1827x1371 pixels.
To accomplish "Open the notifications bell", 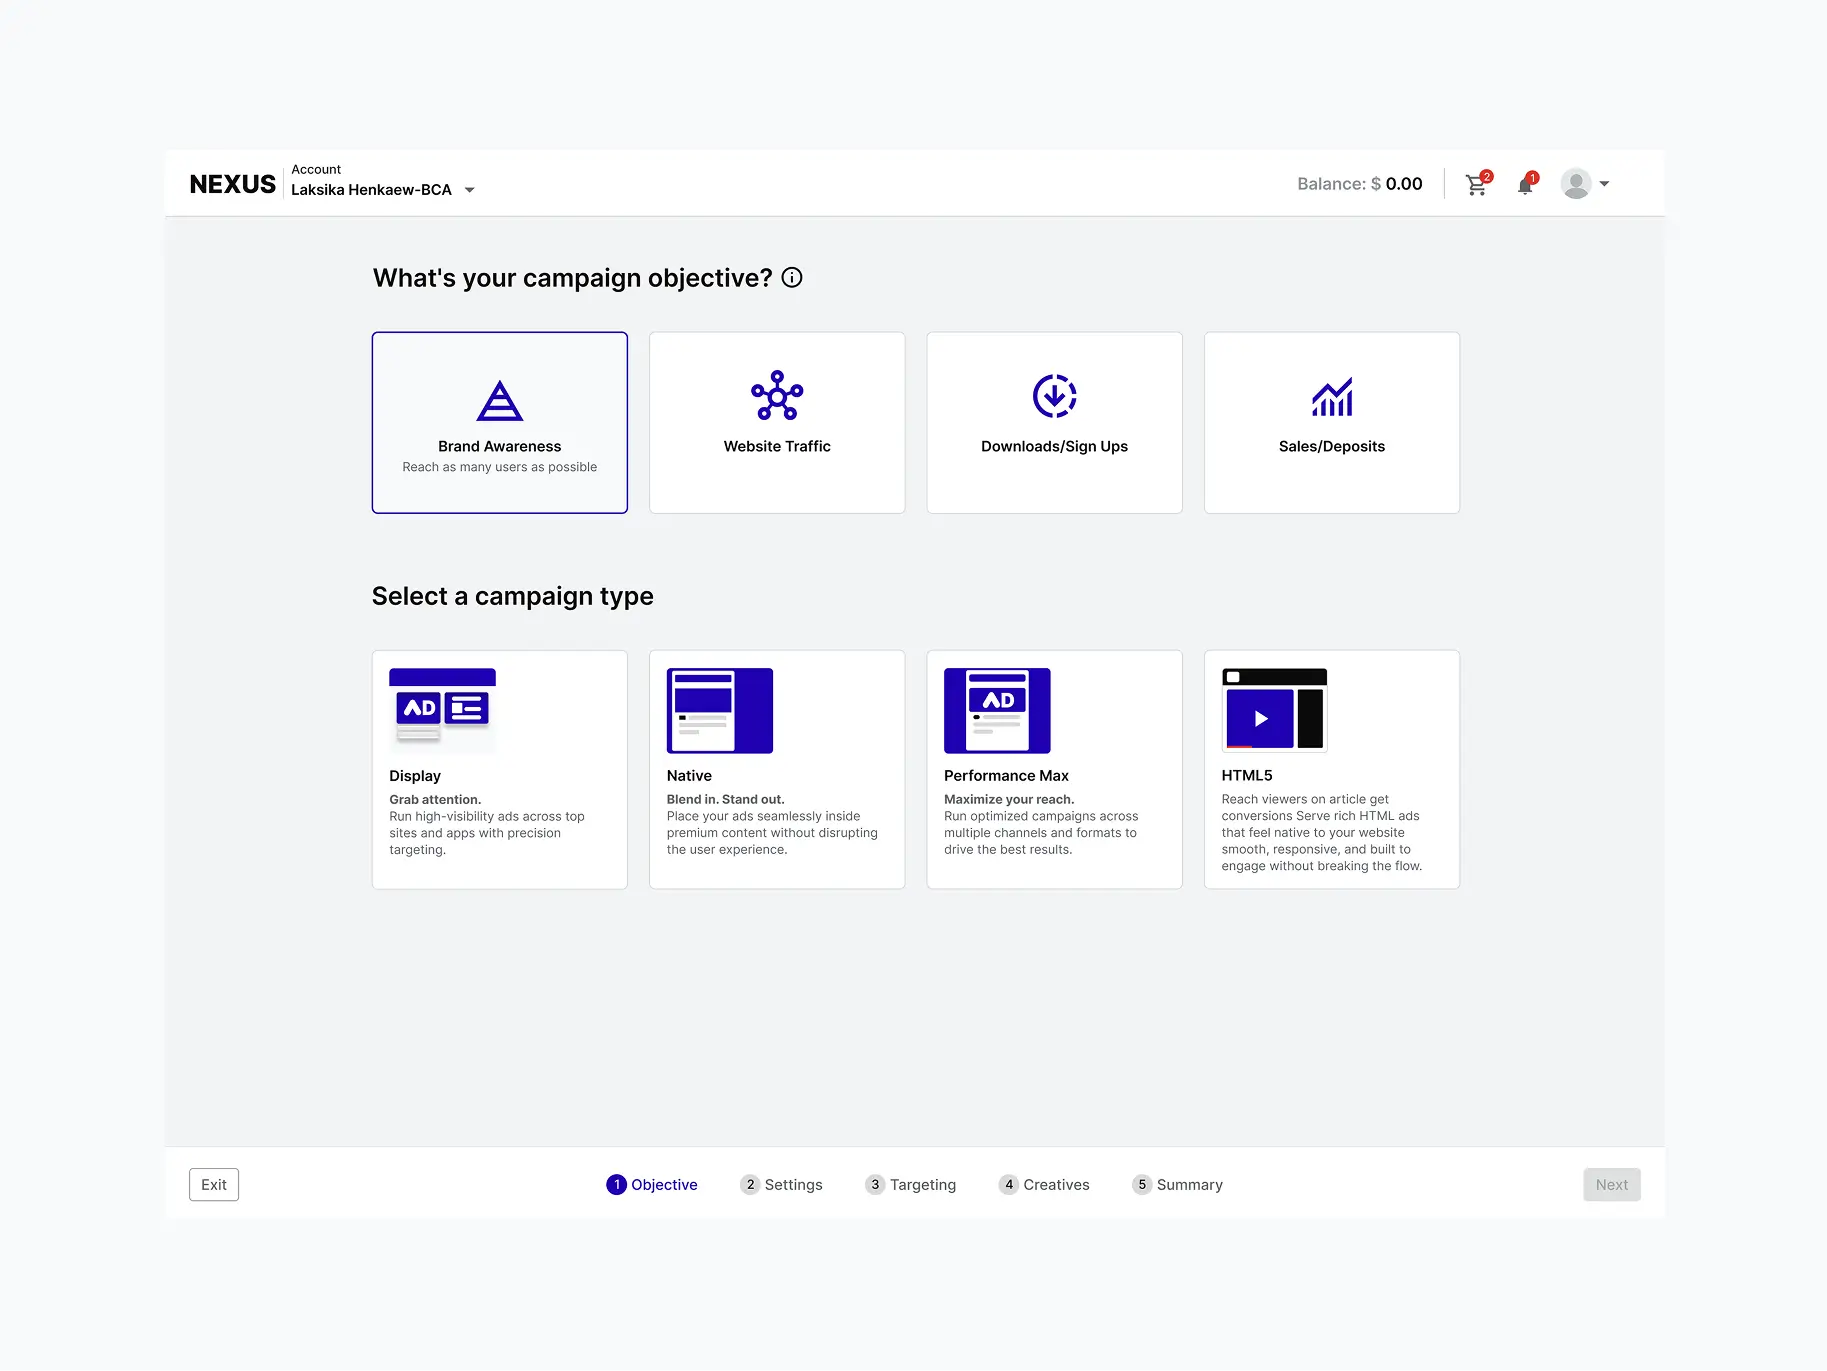I will pyautogui.click(x=1525, y=185).
